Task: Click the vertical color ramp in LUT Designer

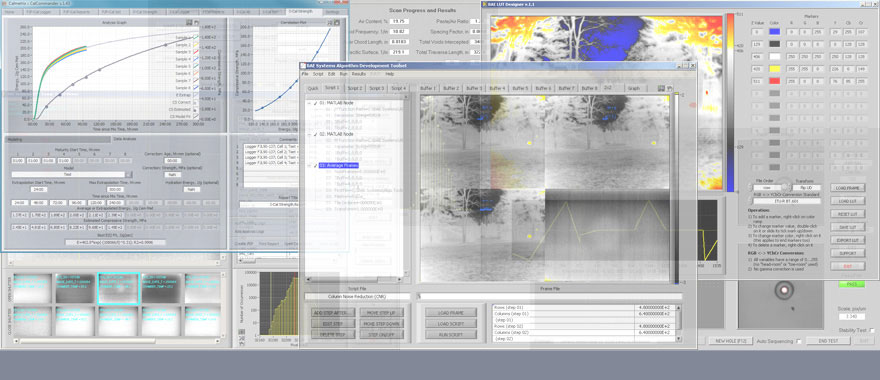Action: pos(730,102)
